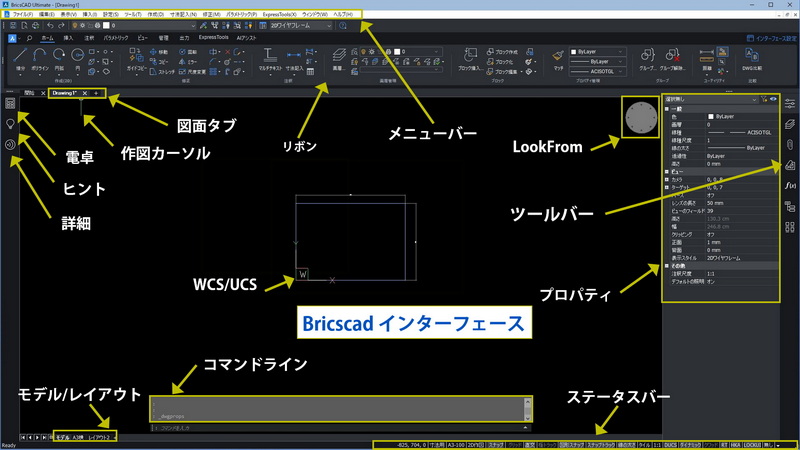Click the Stretch (ストレッチ) tool
Viewport: 800px width, 450px height.
coord(162,72)
